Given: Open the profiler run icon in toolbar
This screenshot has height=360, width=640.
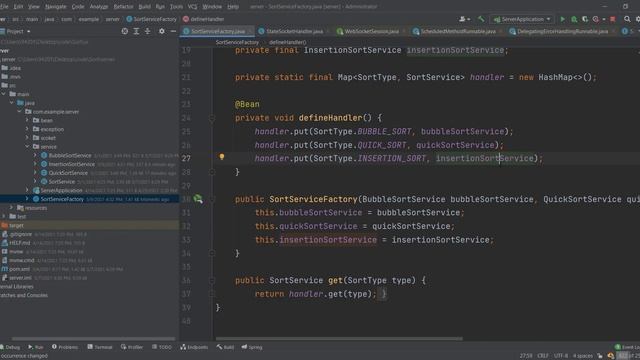Looking at the screenshot, I should tap(596, 19).
